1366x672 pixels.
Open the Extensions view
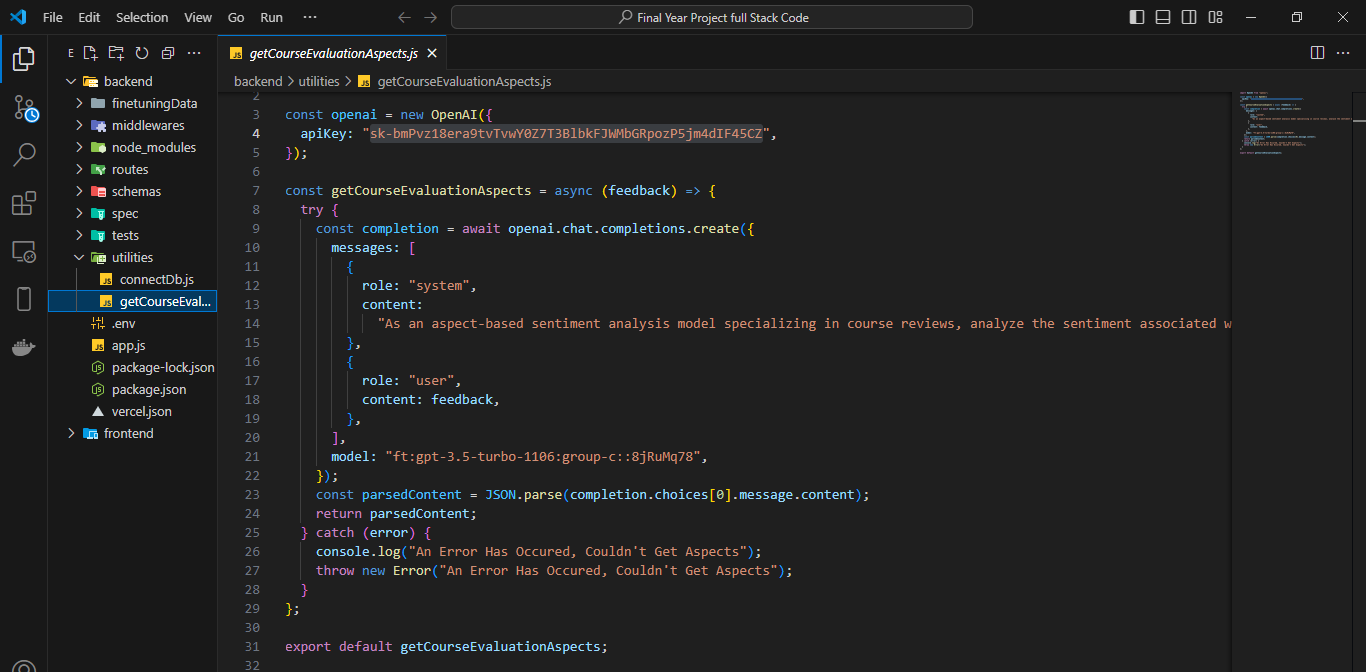point(22,203)
